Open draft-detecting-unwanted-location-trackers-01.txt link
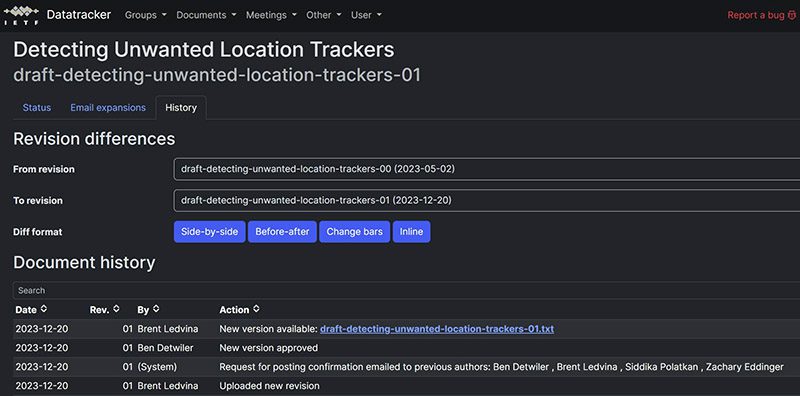Viewport: 800px width, 396px height. (x=437, y=329)
